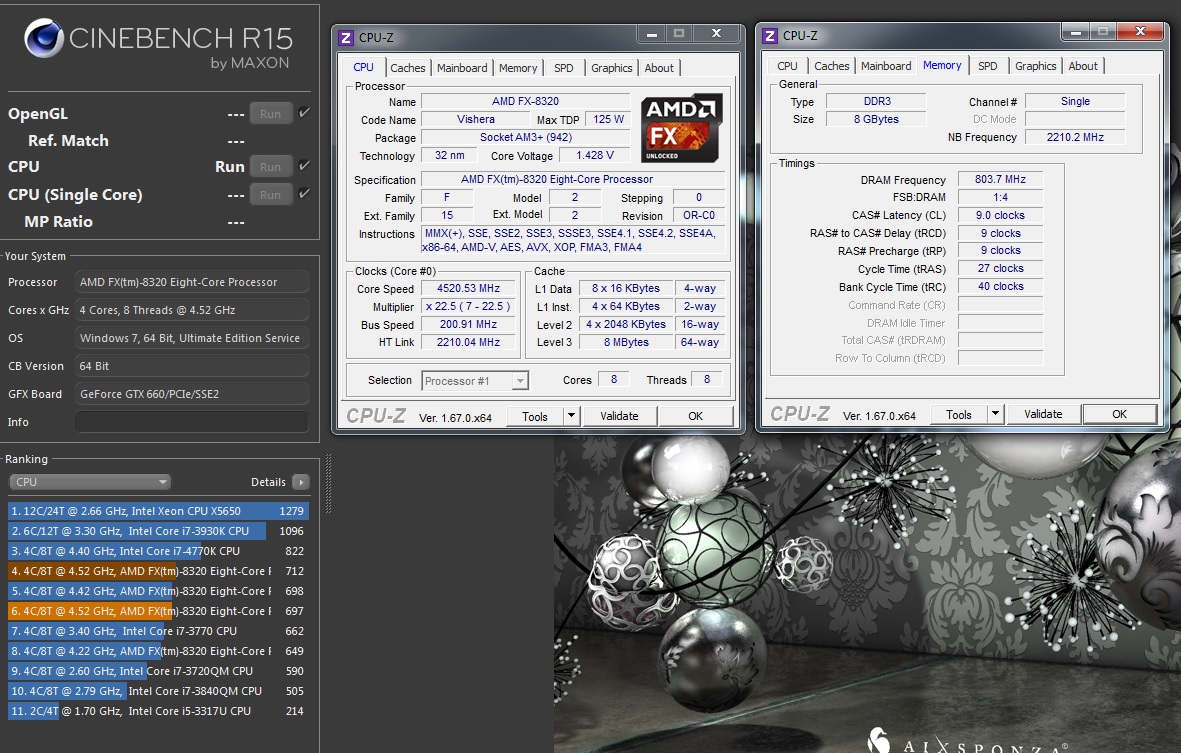Click the Info text field

click(191, 422)
